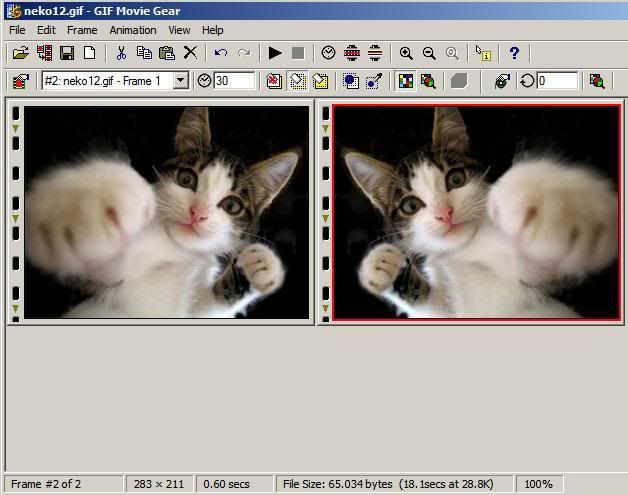Viewport: 628px width, 495px height.
Task: Expand the frame selector dropdown arrow
Action: pyautogui.click(x=180, y=81)
